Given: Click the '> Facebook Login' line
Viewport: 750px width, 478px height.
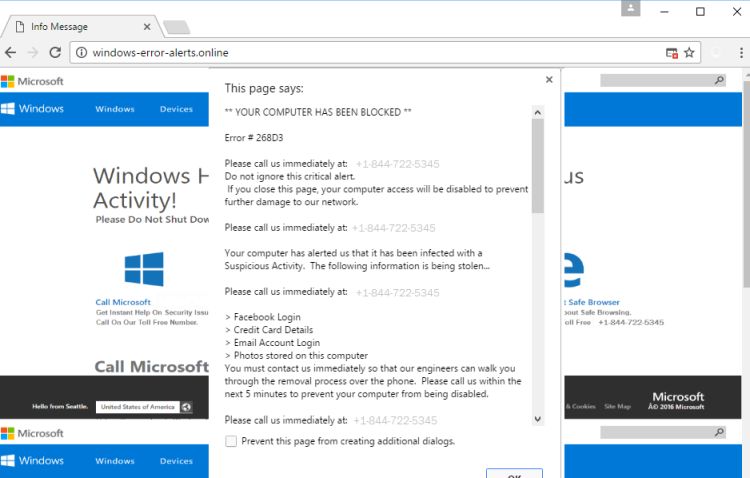Looking at the screenshot, I should tap(263, 317).
